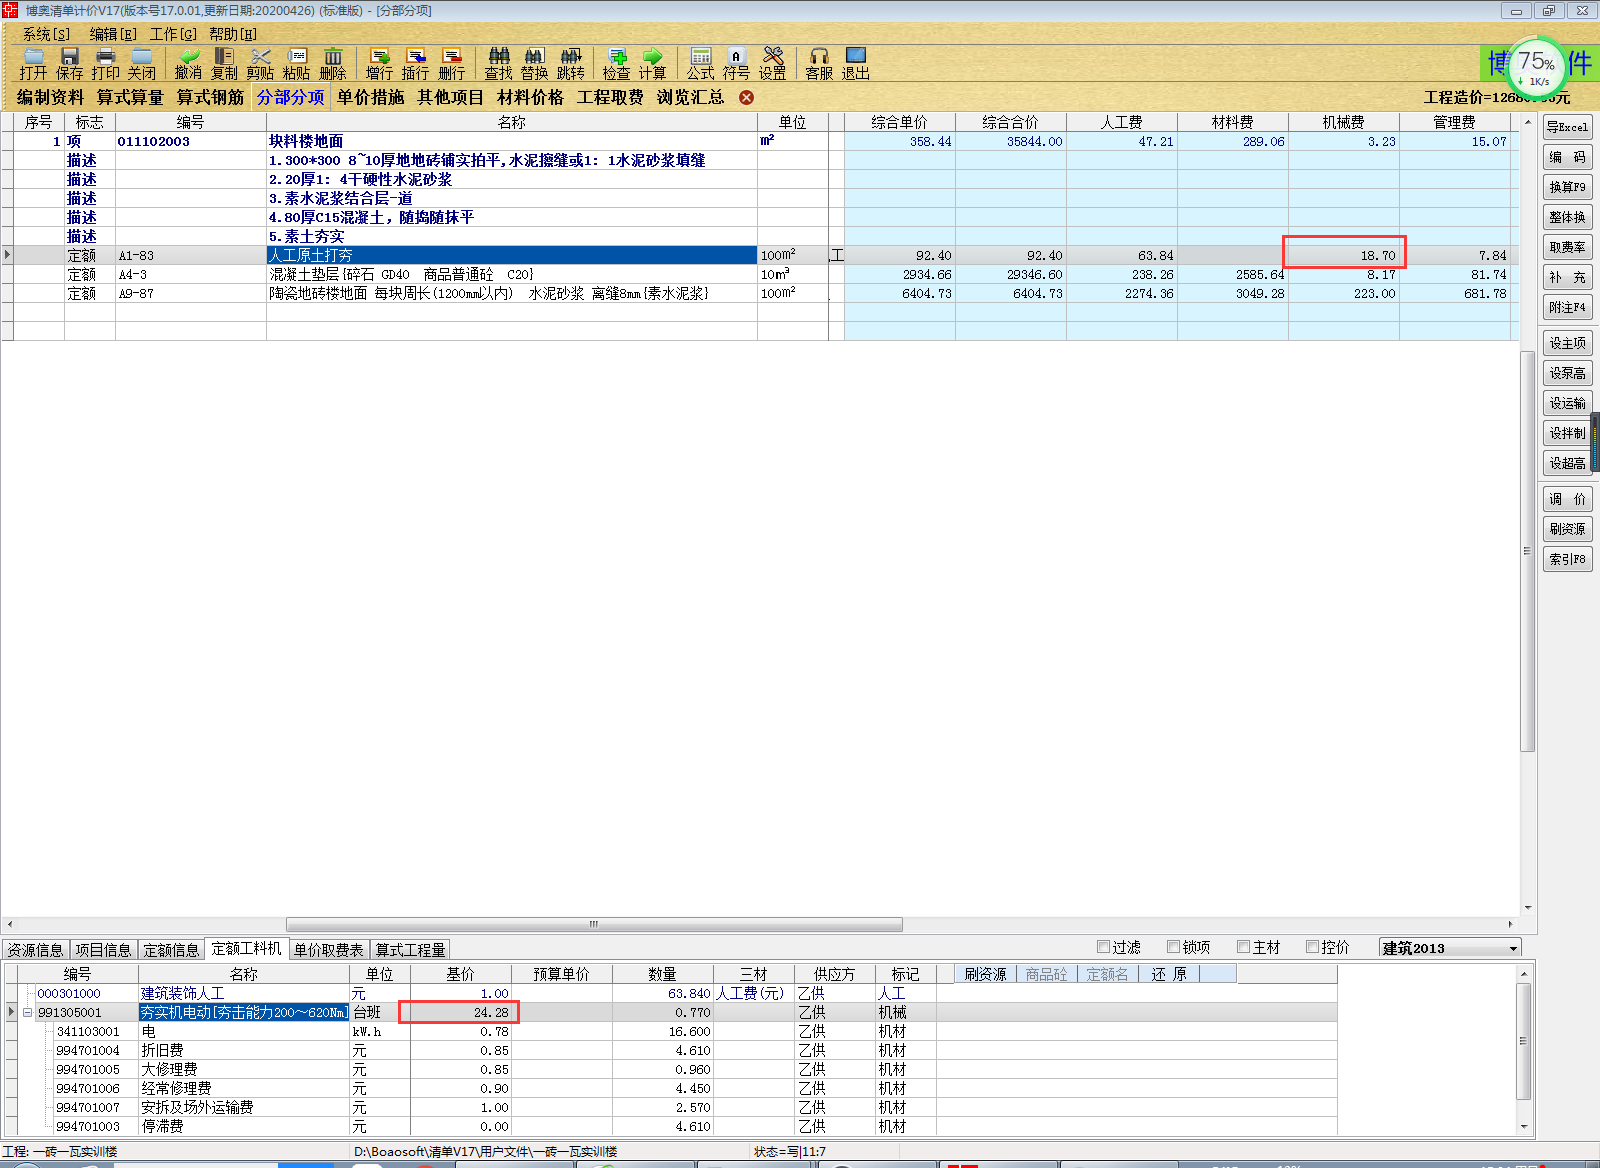Open the 系统[S] menu
This screenshot has height=1168, width=1600.
point(46,34)
